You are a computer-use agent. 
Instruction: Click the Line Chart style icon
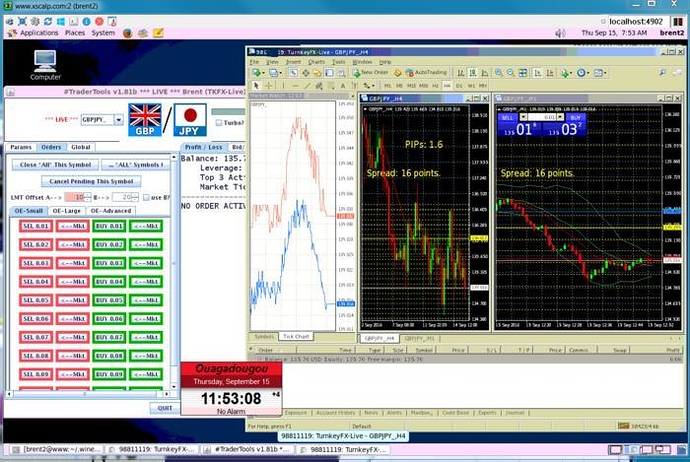tap(484, 73)
